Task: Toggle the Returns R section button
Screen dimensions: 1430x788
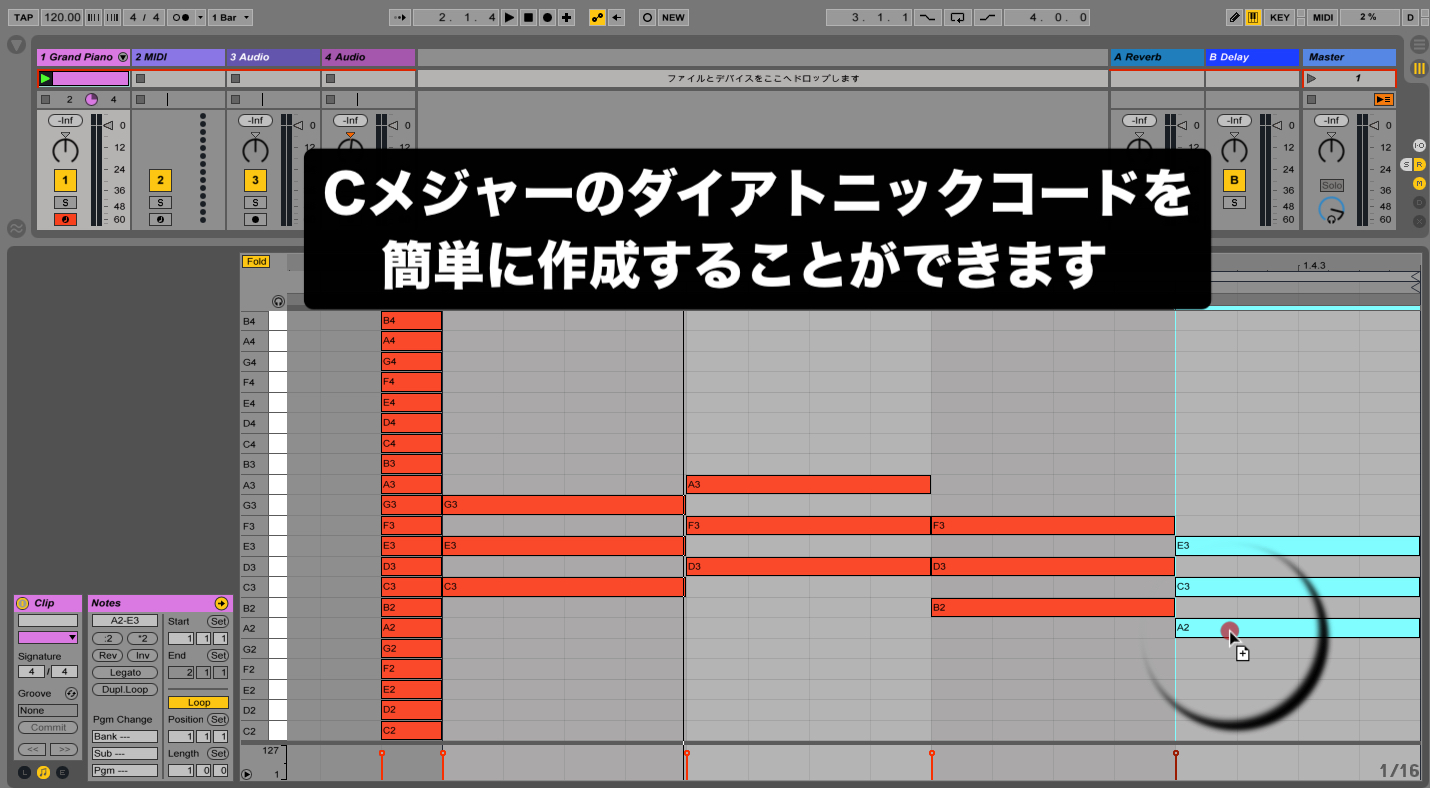Action: [1419, 164]
